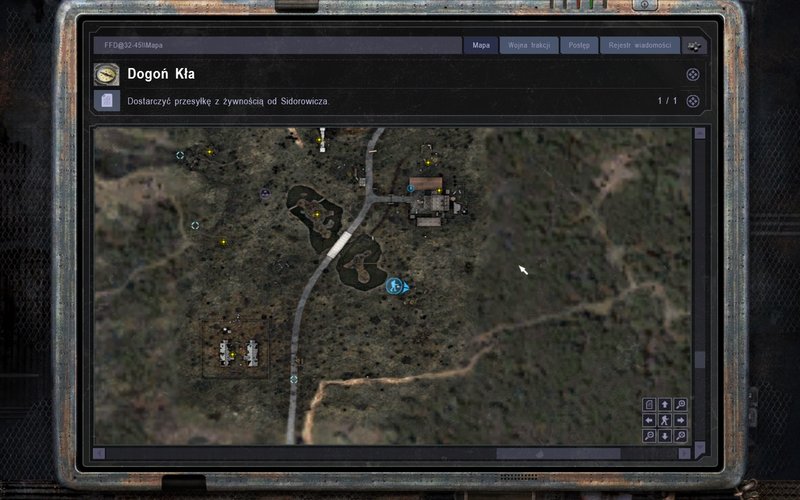Switch to the Wojna frakcji tab
This screenshot has height=500, width=800.
[x=527, y=46]
